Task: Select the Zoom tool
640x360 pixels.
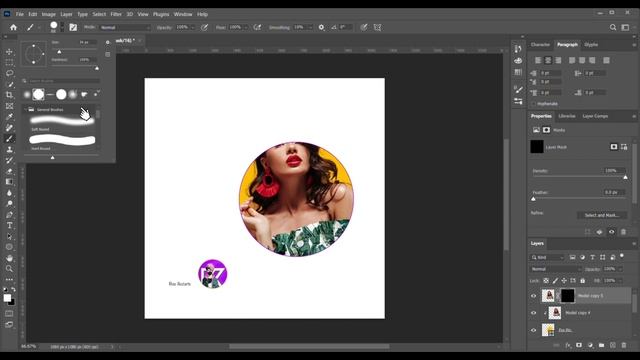Action: coord(9,269)
